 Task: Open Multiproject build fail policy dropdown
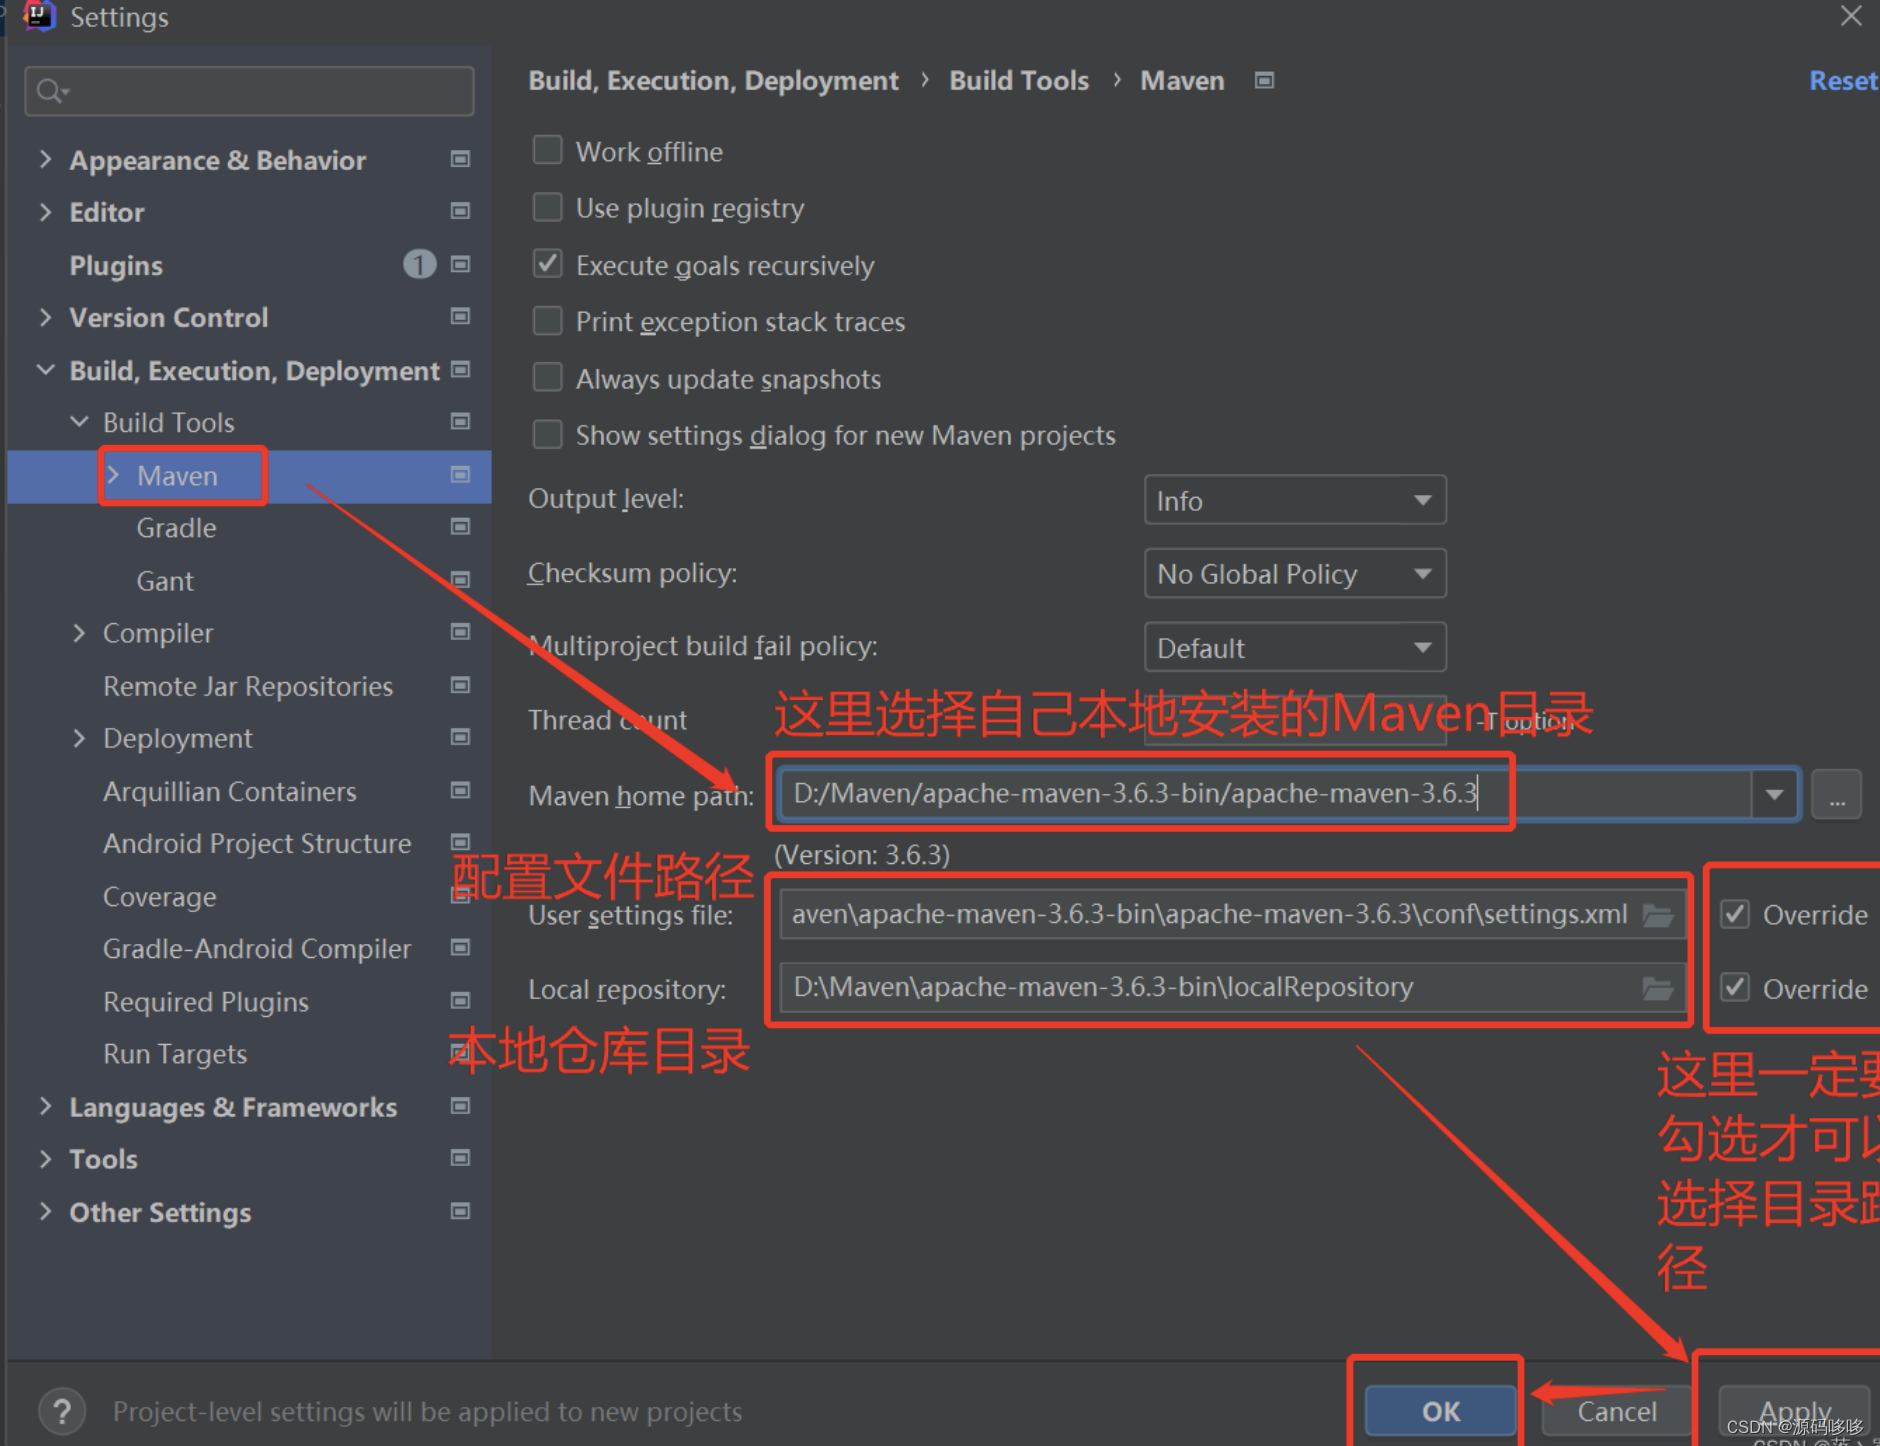tap(1295, 647)
